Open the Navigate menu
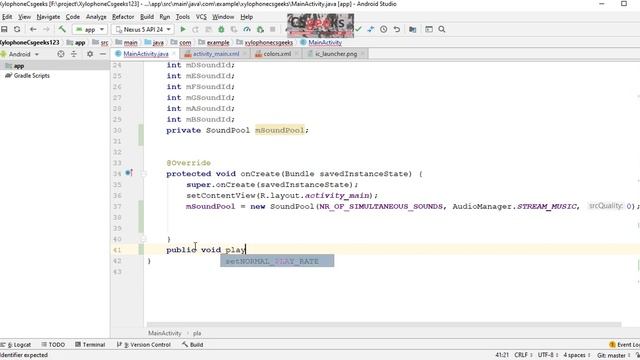 [x=48, y=17]
